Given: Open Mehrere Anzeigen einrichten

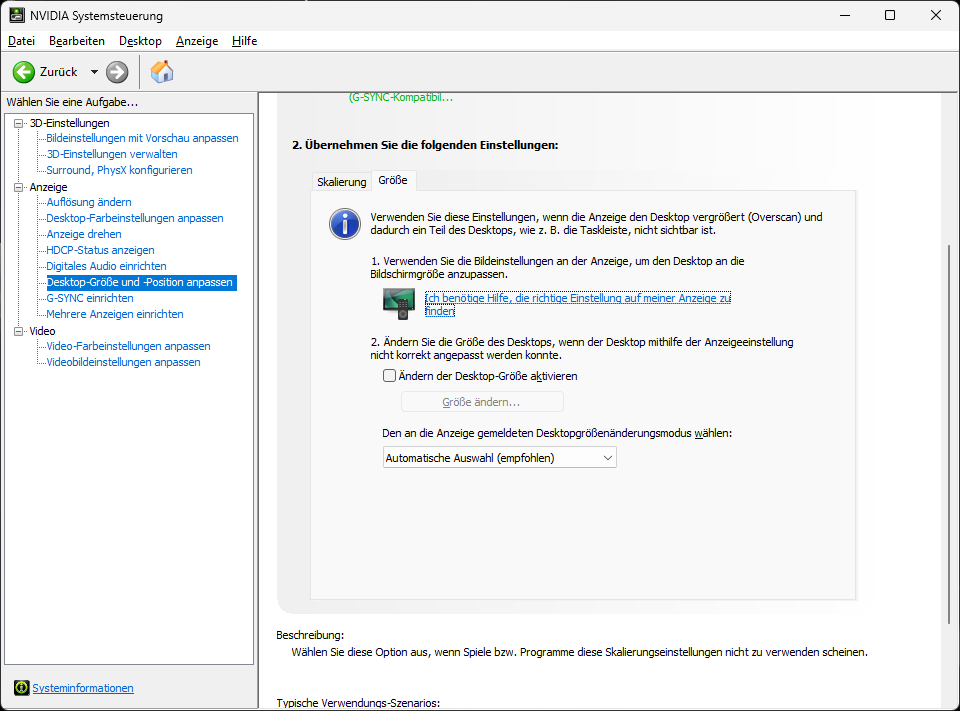Looking at the screenshot, I should point(115,314).
